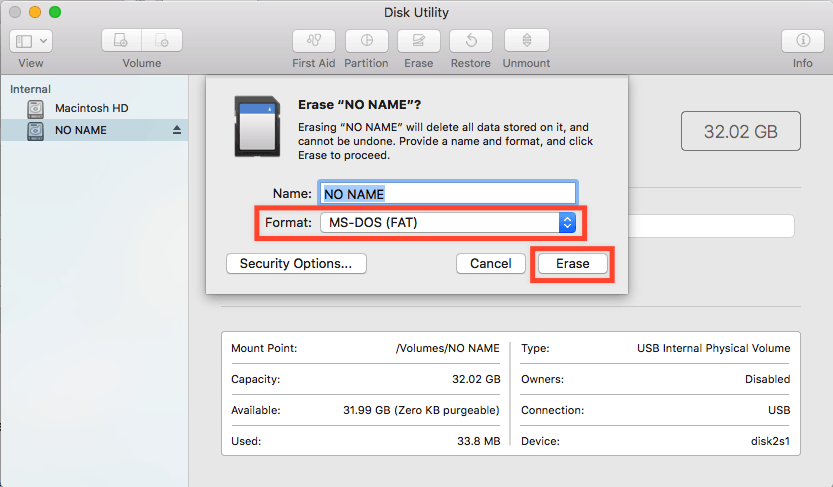Select the NO NAME disk icon in sidebar
Image resolution: width=833 pixels, height=487 pixels.
(x=36, y=131)
